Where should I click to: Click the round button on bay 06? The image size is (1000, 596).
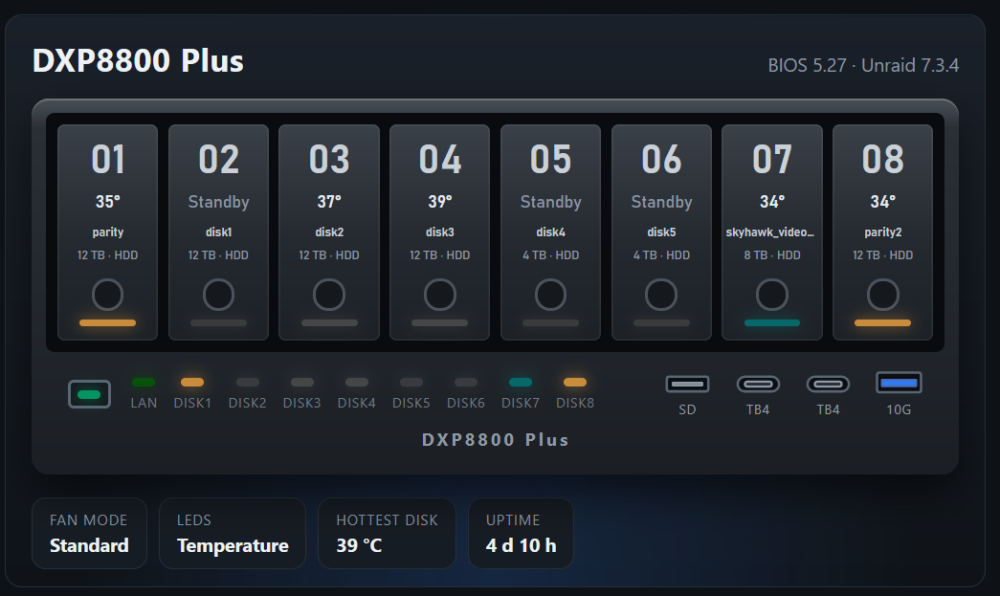tap(661, 294)
